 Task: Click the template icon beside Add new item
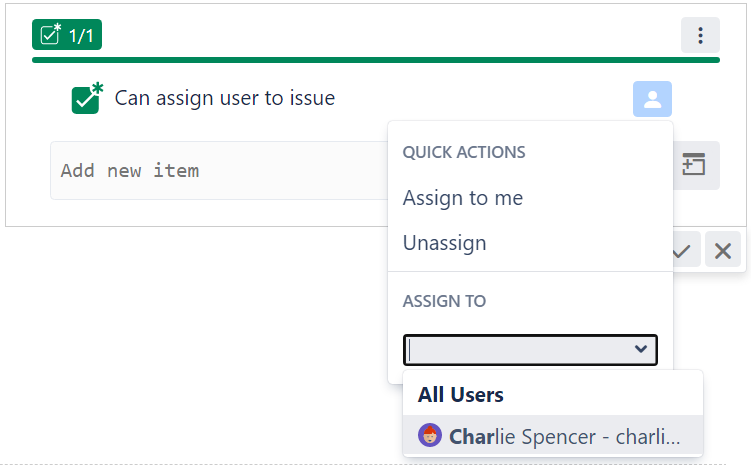tap(694, 165)
